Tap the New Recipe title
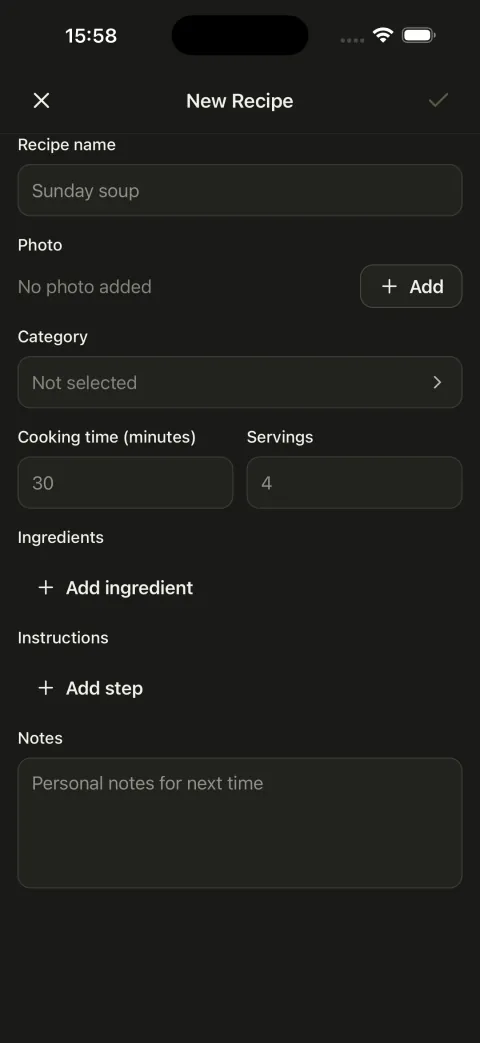This screenshot has height=1043, width=480. pyautogui.click(x=239, y=100)
